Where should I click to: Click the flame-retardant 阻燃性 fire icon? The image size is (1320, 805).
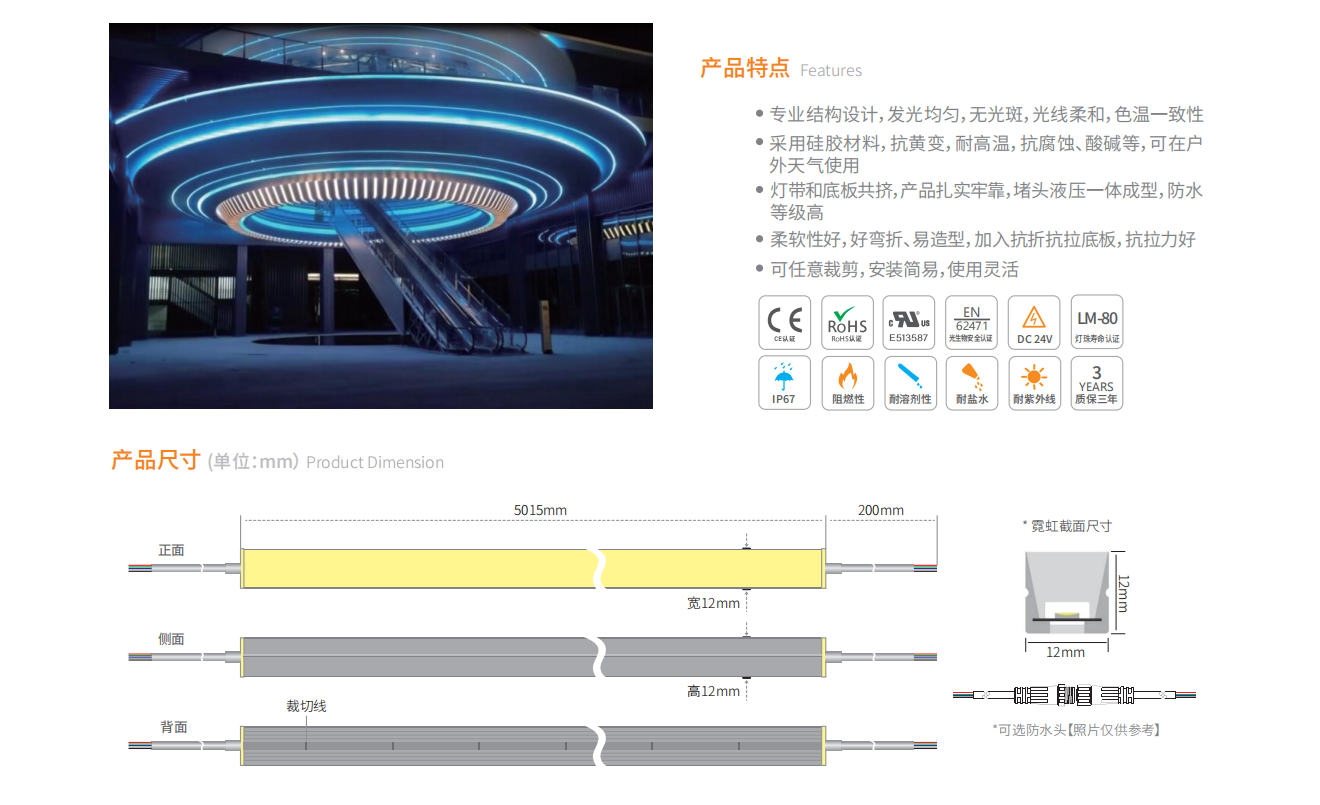tap(847, 384)
